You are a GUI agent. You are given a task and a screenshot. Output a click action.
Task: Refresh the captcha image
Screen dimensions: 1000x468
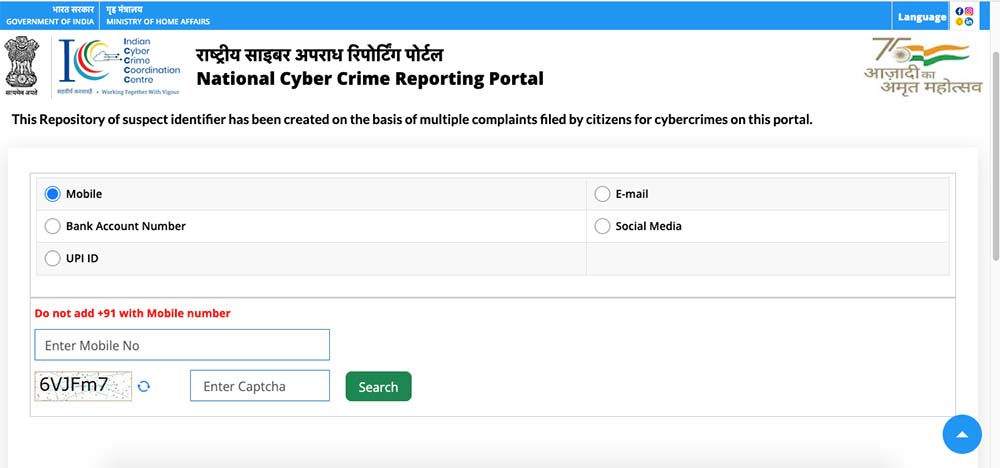click(144, 386)
